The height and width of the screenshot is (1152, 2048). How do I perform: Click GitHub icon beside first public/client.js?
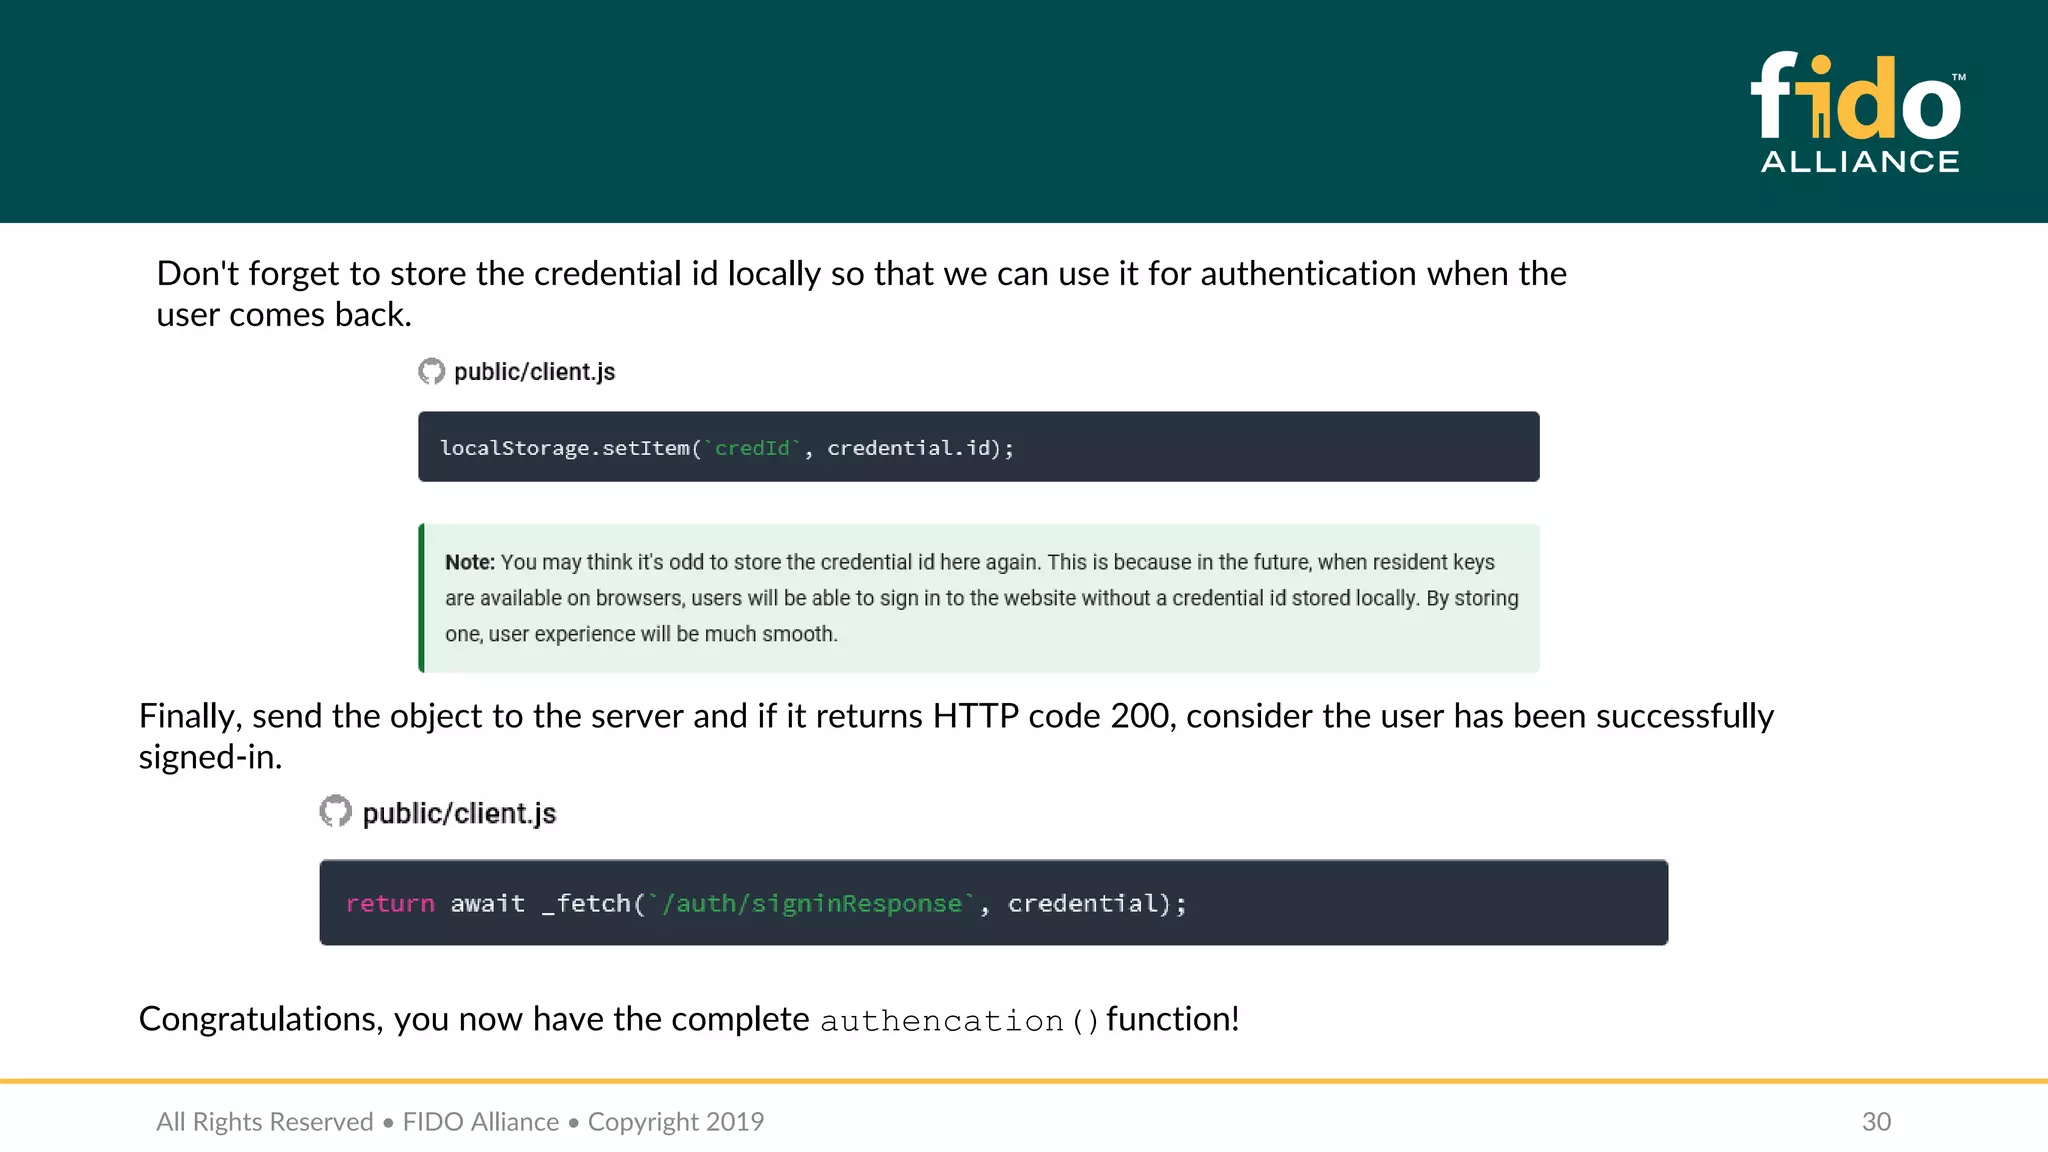point(431,372)
